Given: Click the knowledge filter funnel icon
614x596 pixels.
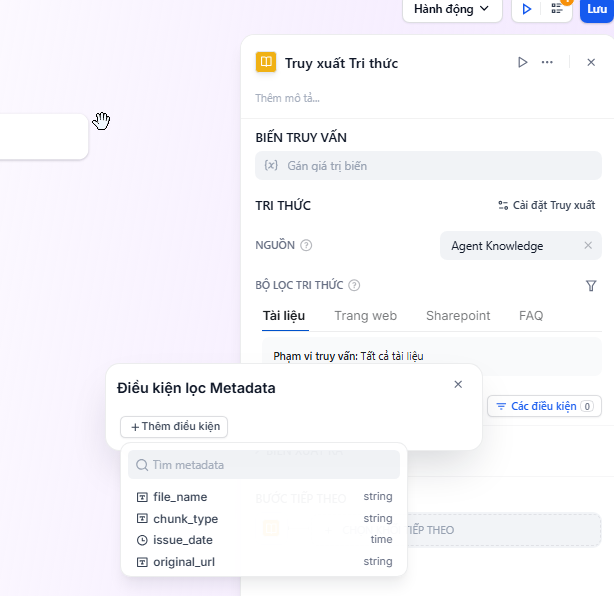Looking at the screenshot, I should 591,286.
